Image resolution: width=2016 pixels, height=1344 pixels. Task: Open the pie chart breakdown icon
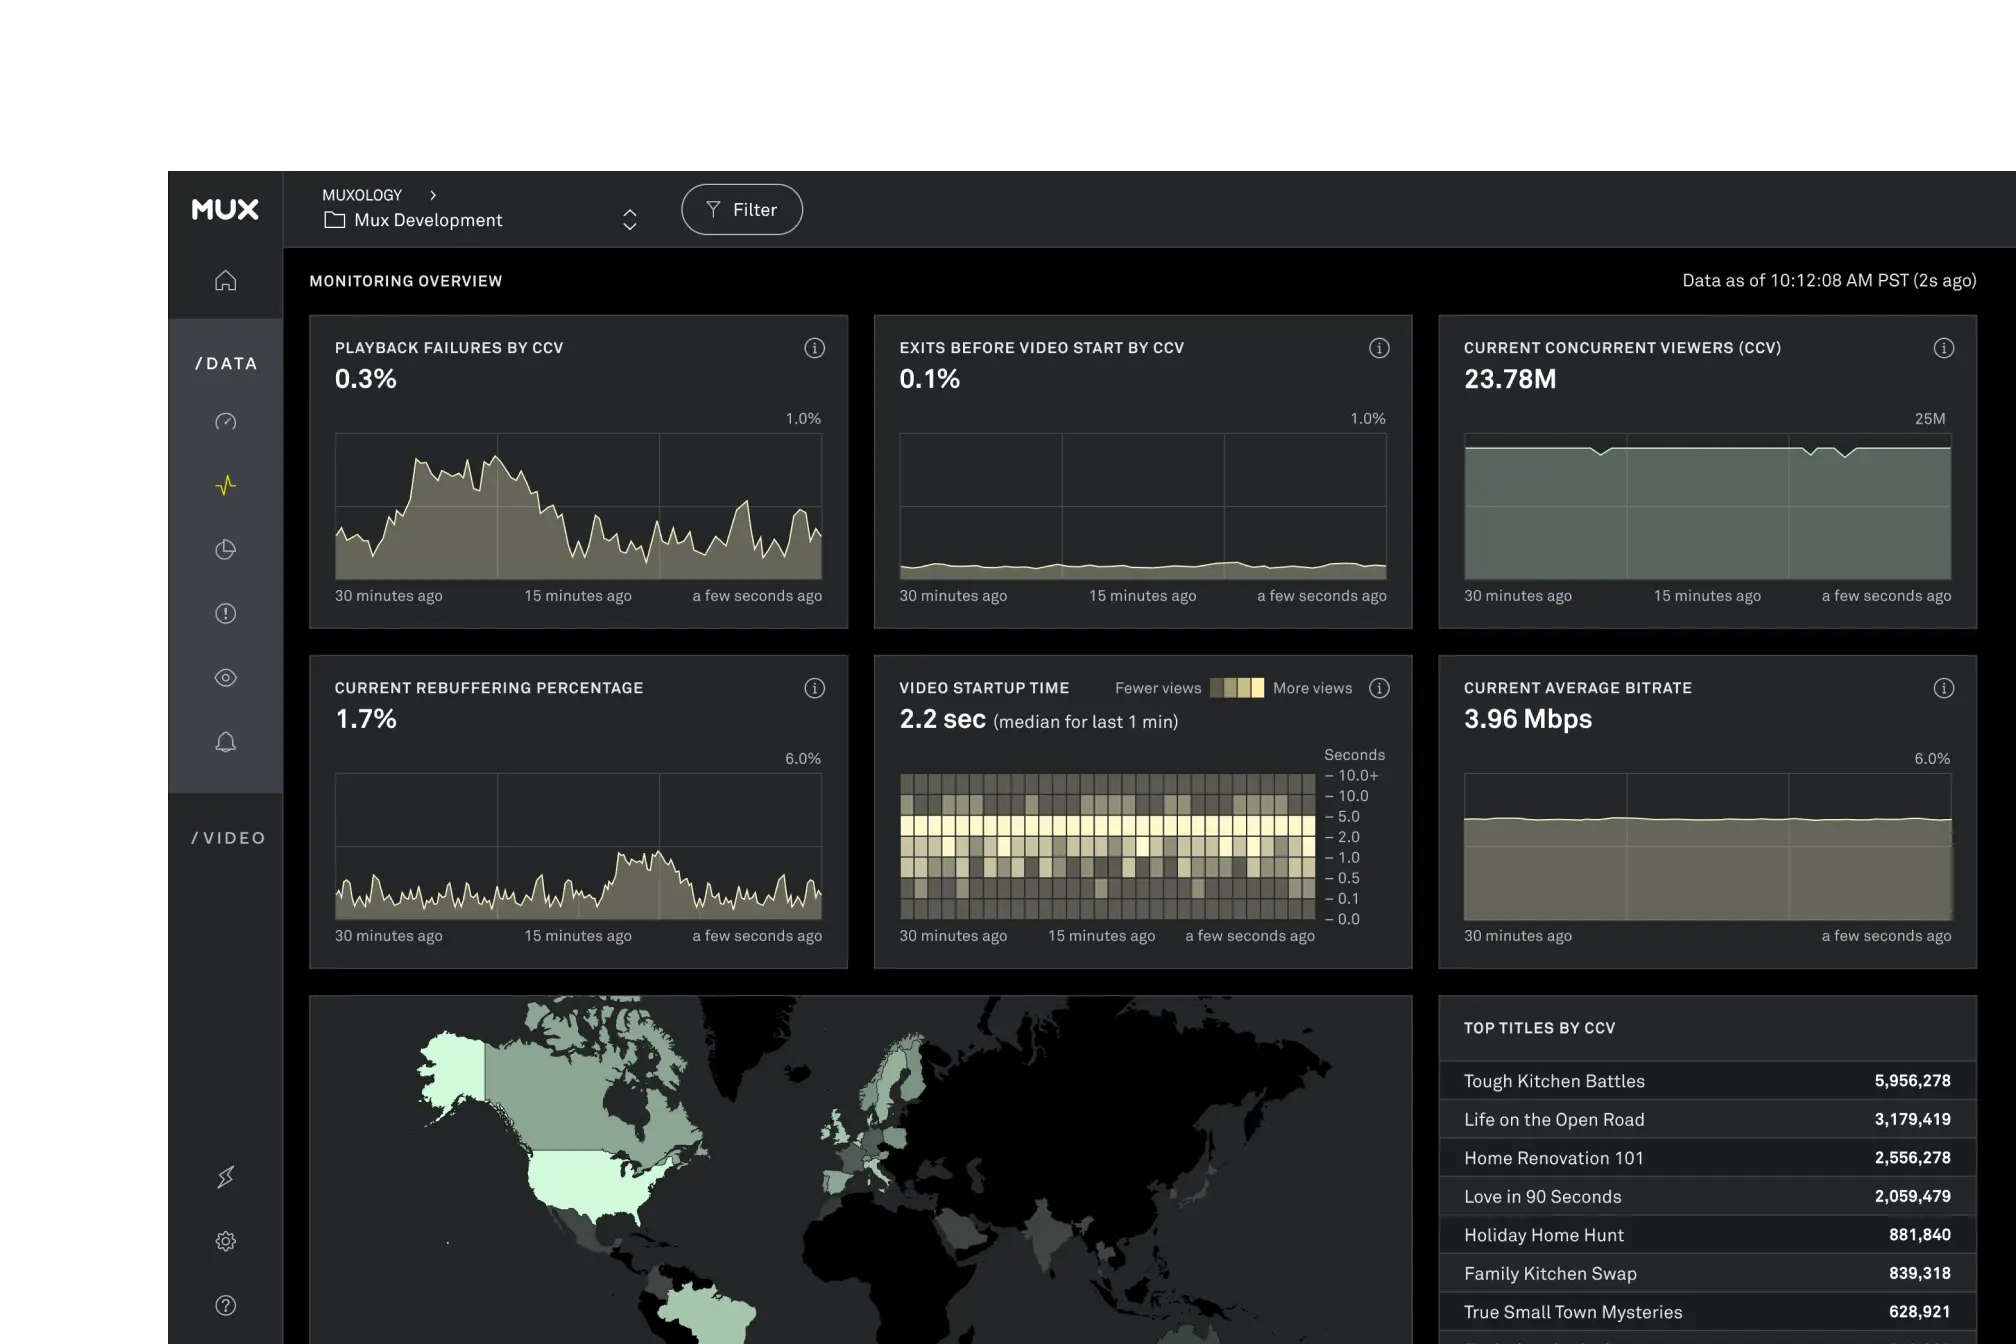point(226,550)
